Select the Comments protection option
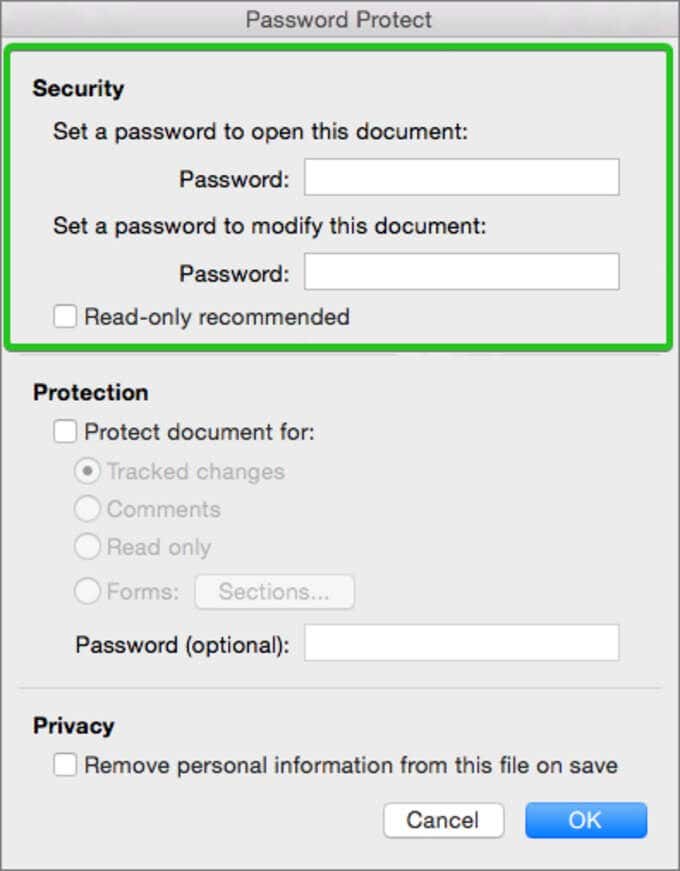680x871 pixels. (88, 509)
